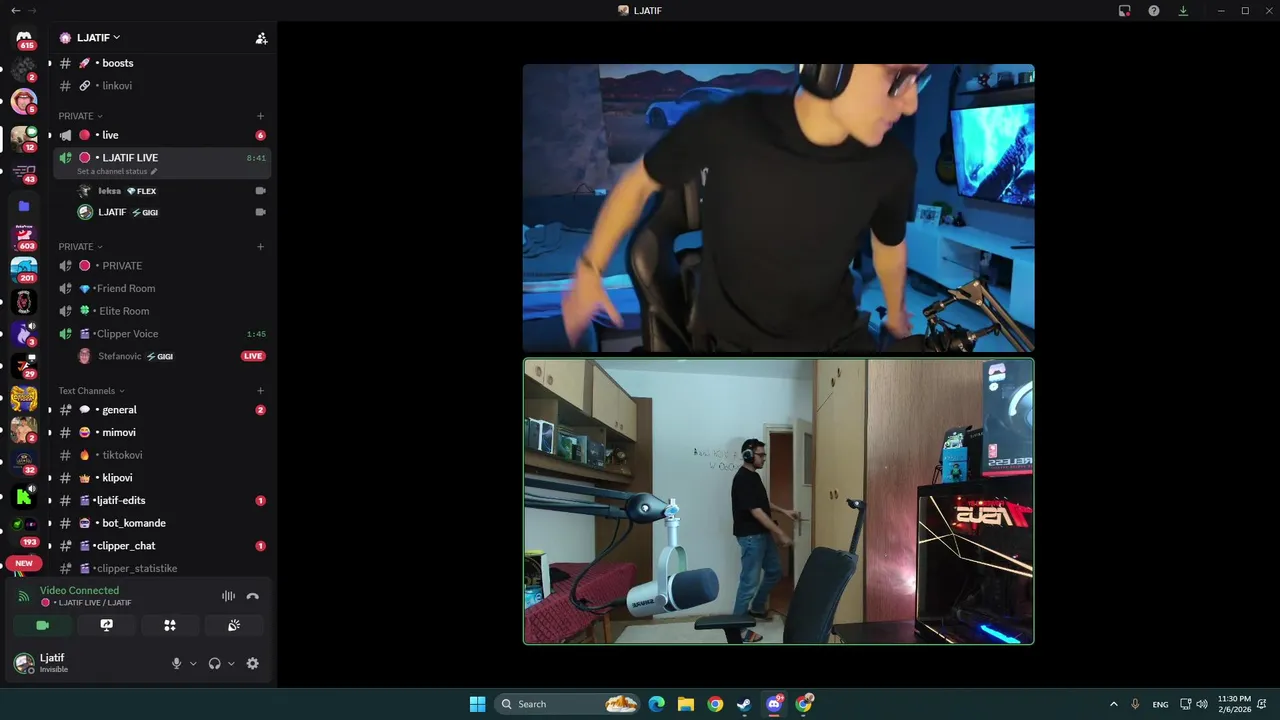Open the Discord help icon in title bar
Screen dimensions: 1280x720
click(x=1154, y=10)
